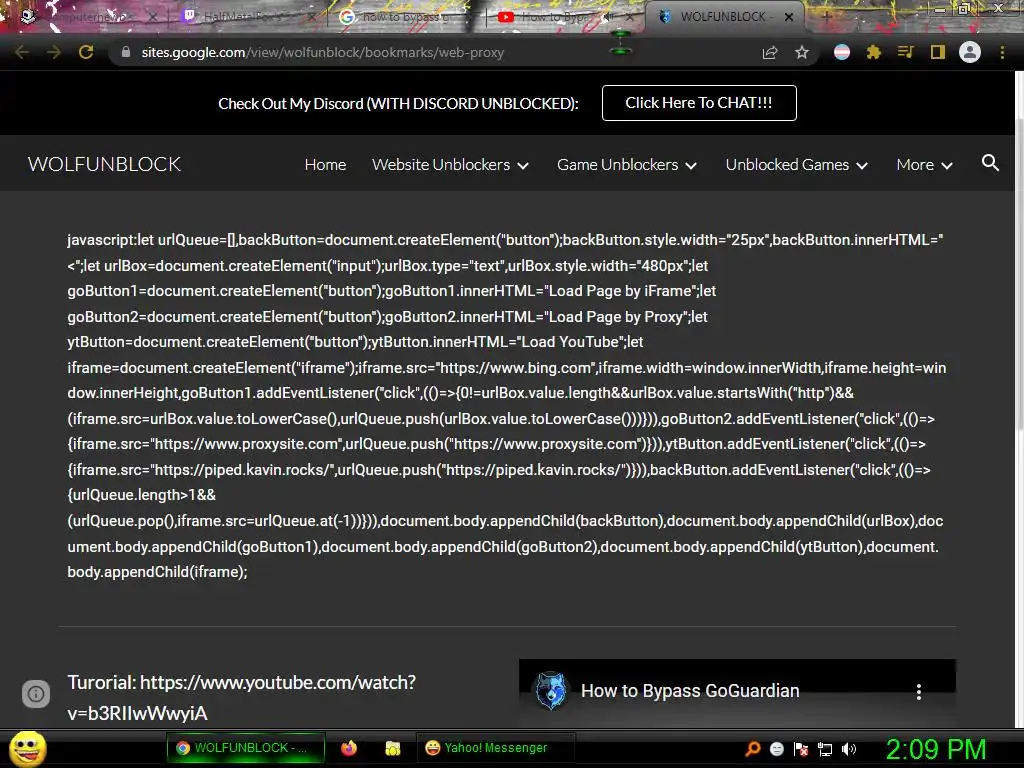Click the Check Out My Discord banner text
The width and height of the screenshot is (1024, 768).
(x=398, y=104)
